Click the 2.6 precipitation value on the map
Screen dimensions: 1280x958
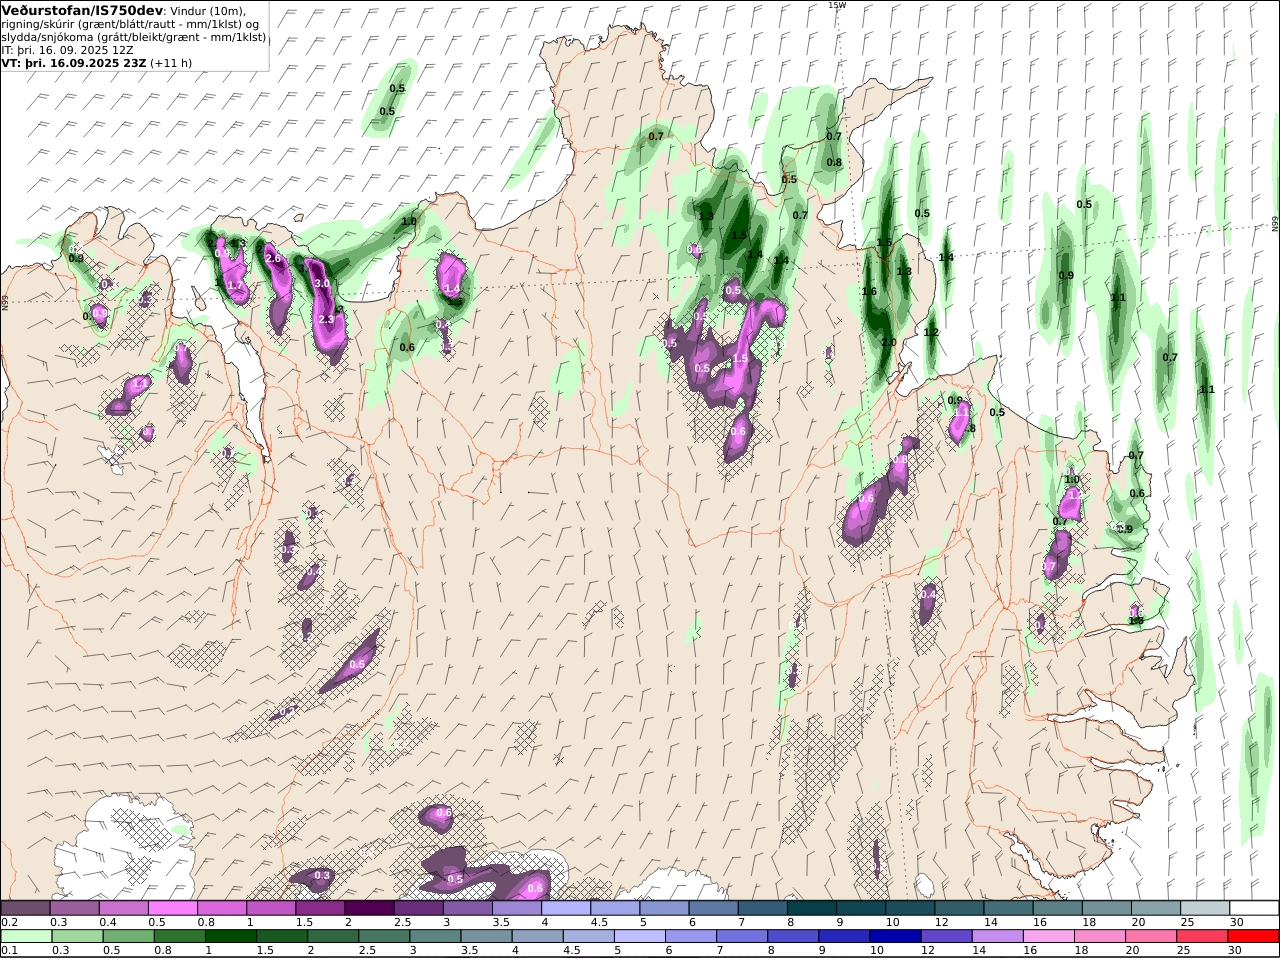[x=273, y=259]
